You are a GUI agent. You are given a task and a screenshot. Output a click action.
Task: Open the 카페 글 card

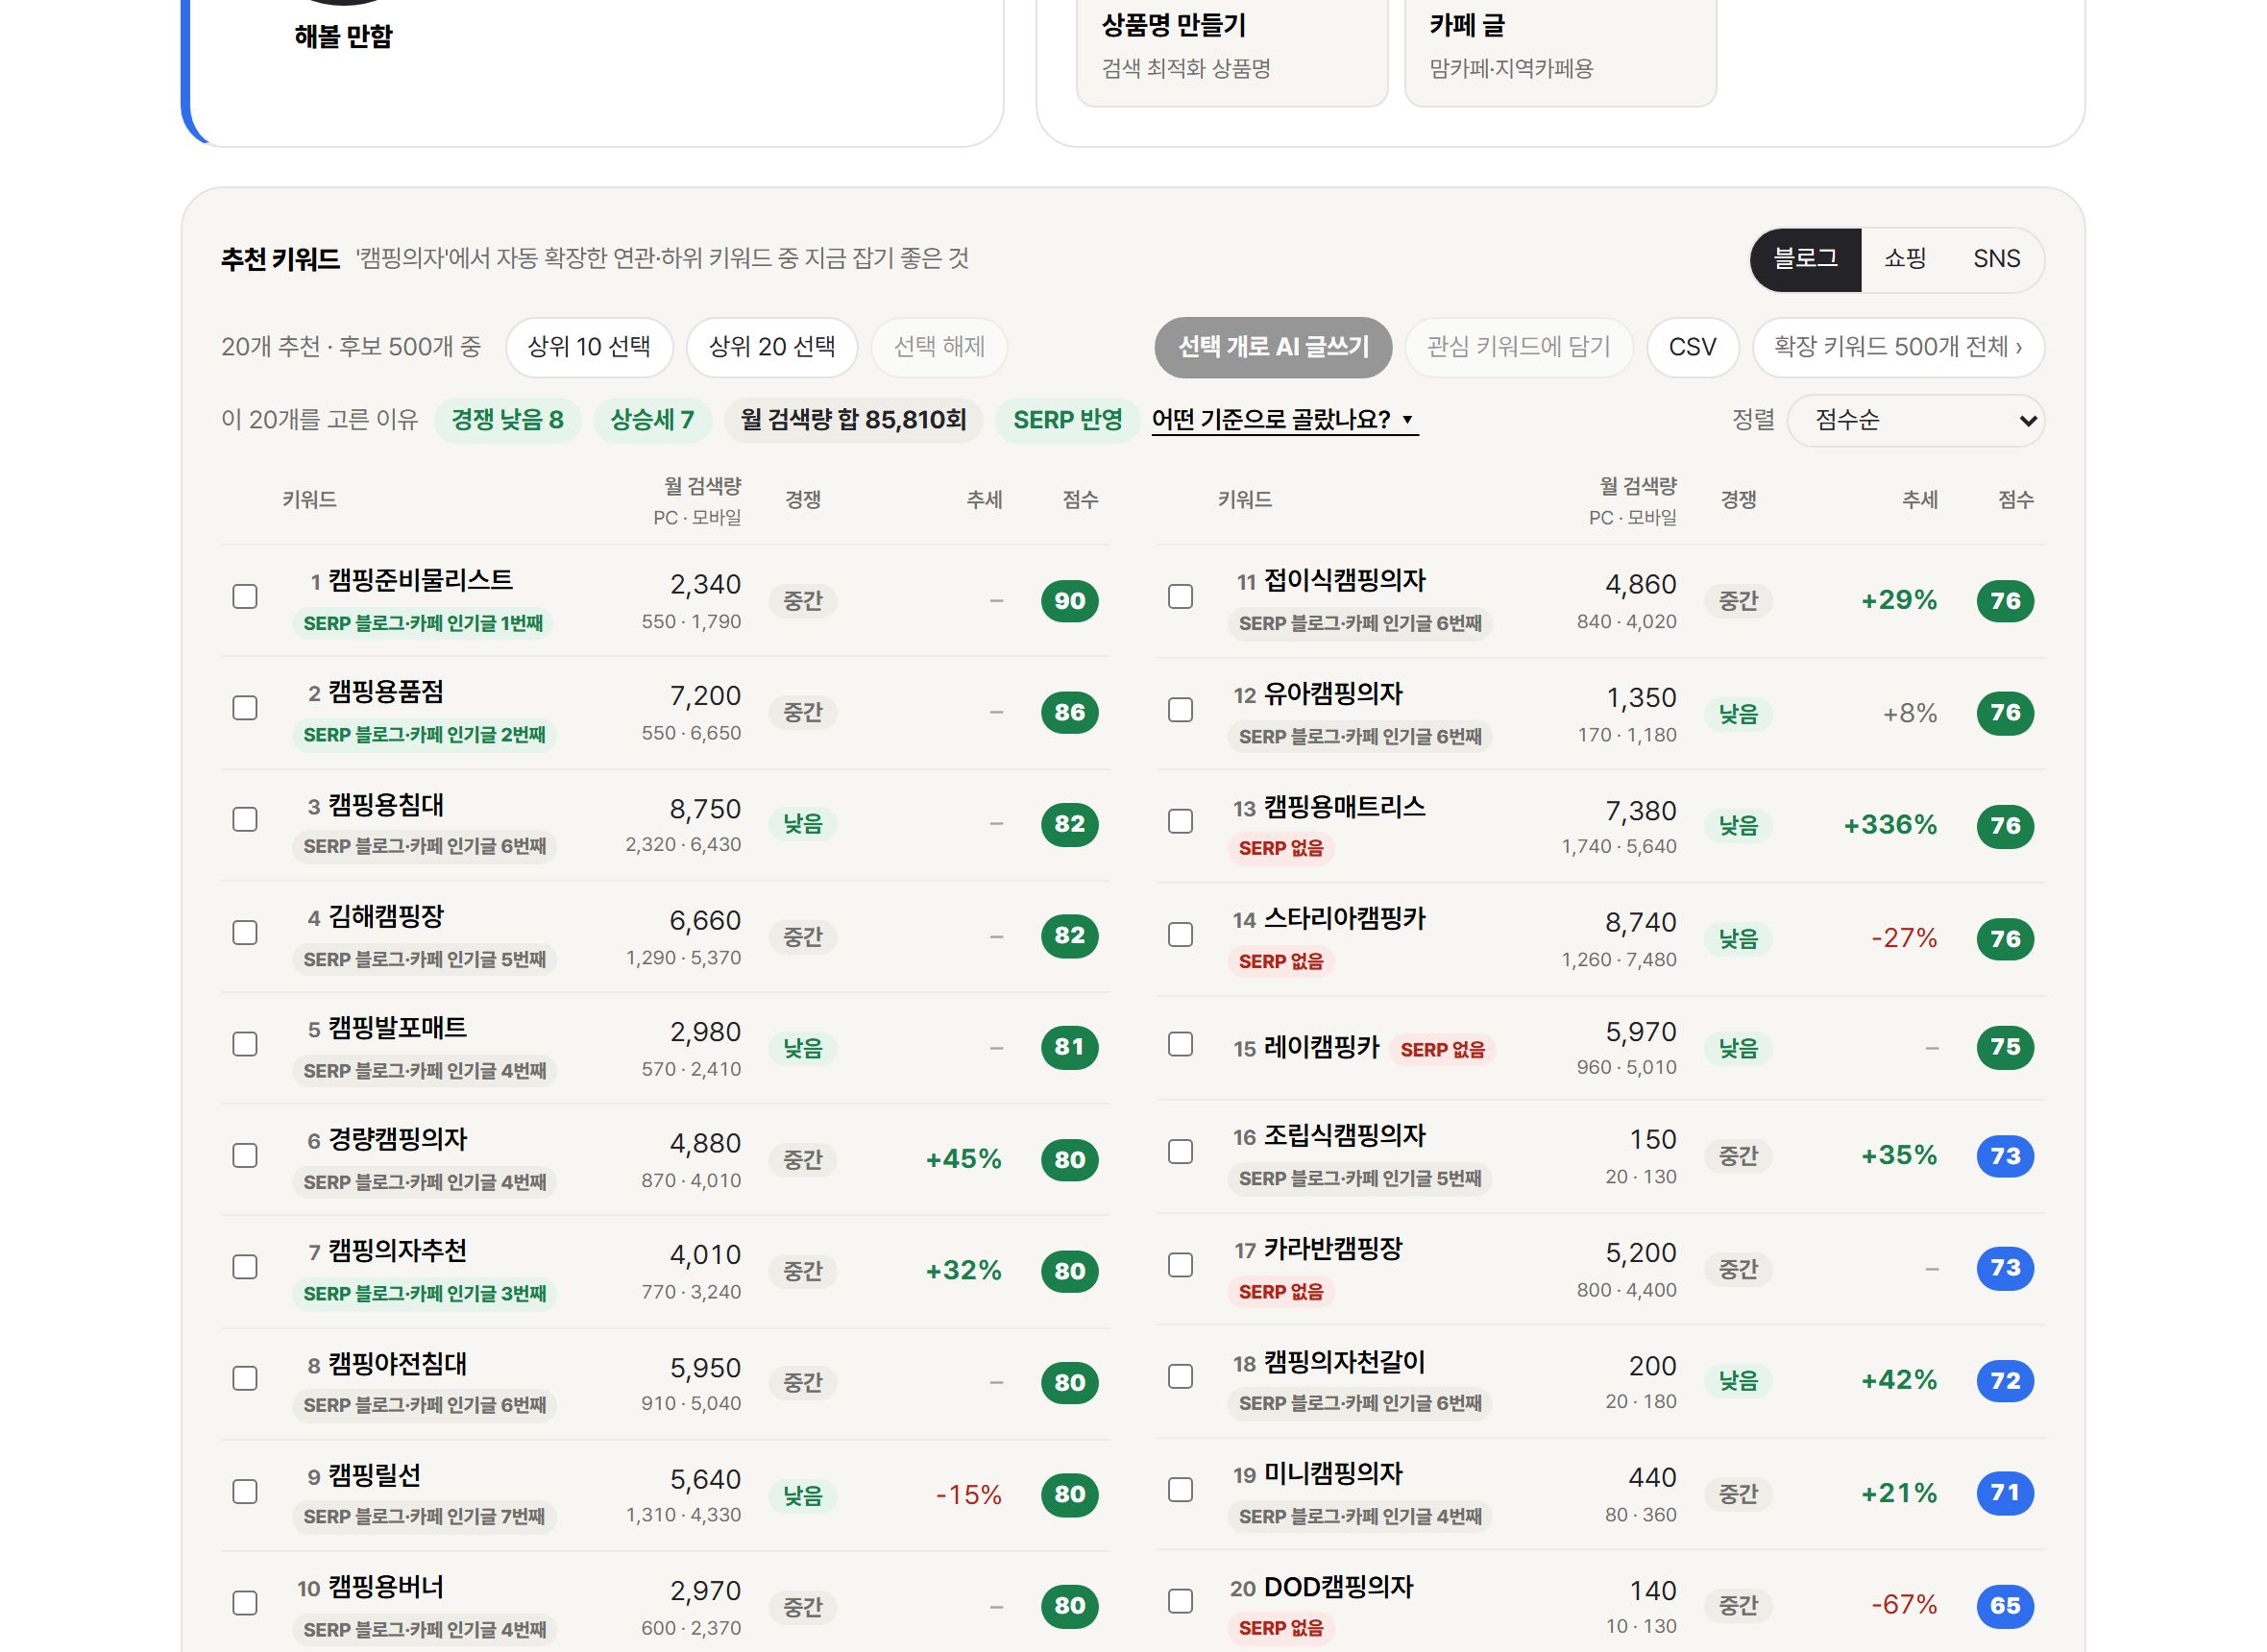click(x=1560, y=50)
